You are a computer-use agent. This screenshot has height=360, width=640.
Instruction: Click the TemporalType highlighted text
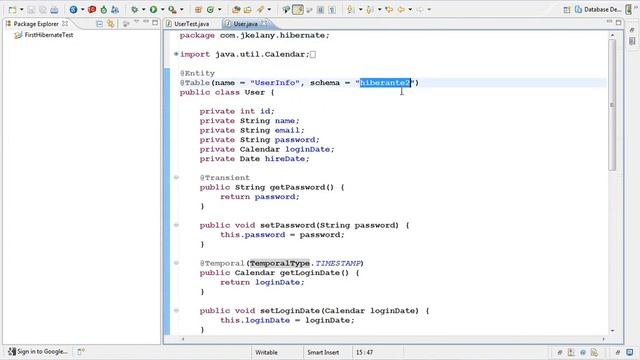(280, 263)
